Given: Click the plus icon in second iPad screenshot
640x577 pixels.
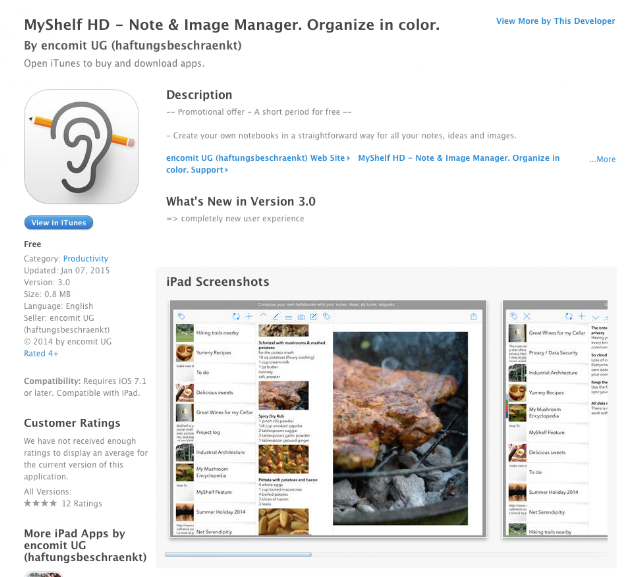Looking at the screenshot, I should (x=582, y=316).
